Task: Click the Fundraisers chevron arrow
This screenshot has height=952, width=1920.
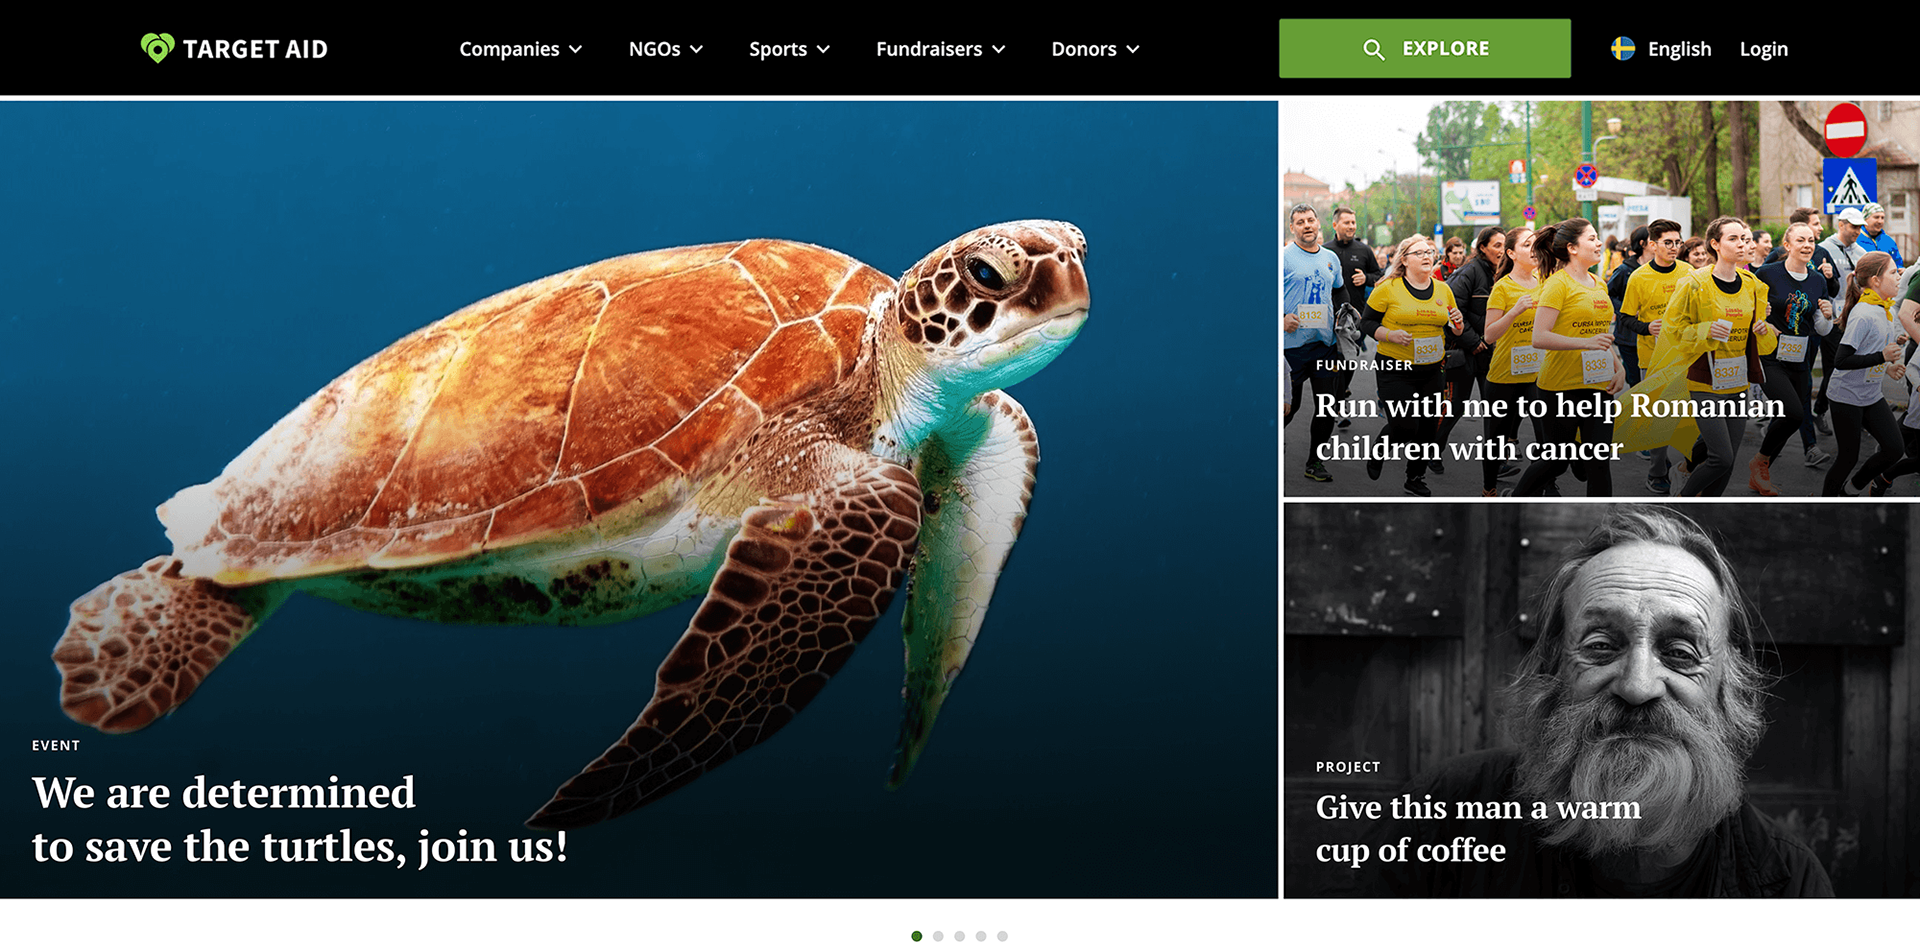Action: (998, 49)
